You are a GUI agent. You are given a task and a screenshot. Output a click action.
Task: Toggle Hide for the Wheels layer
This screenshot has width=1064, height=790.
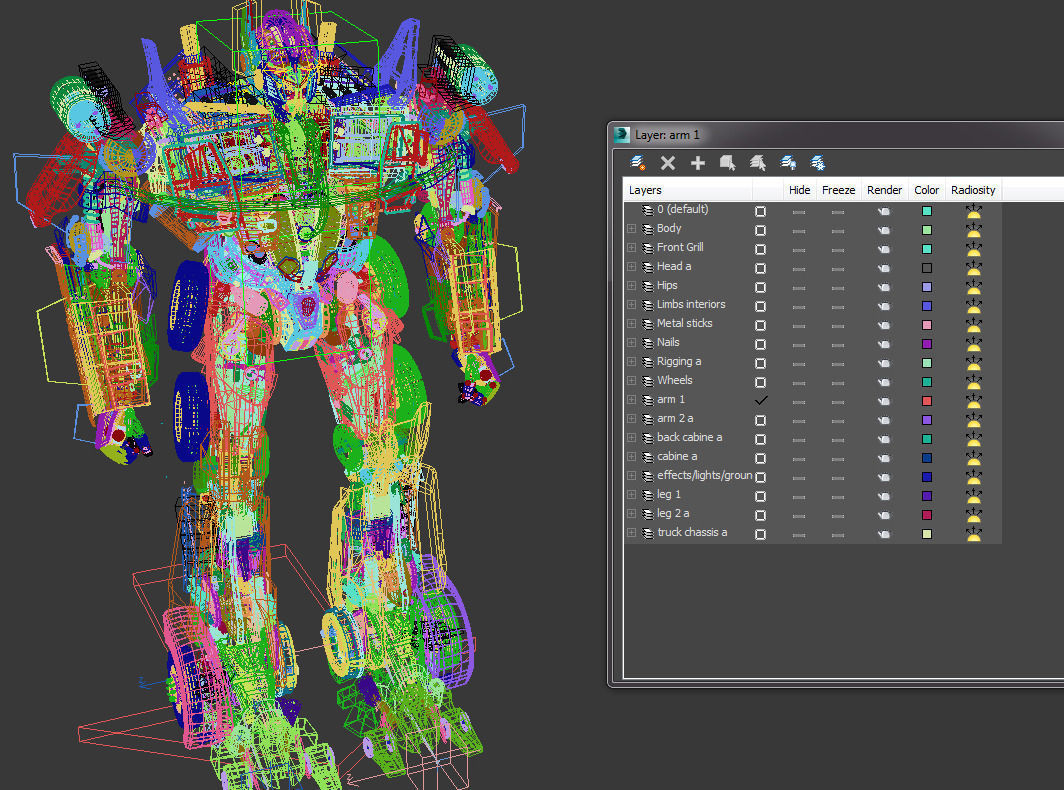click(799, 383)
